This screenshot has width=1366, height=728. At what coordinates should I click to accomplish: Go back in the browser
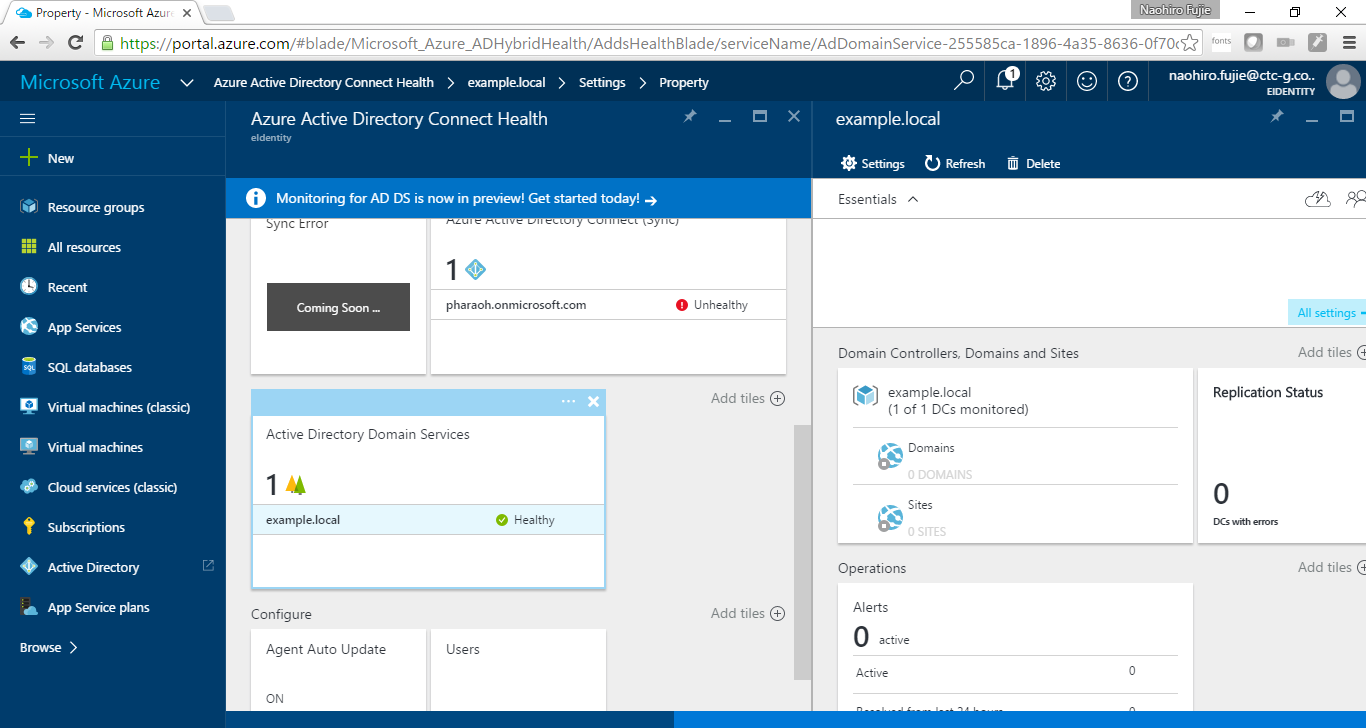17,42
